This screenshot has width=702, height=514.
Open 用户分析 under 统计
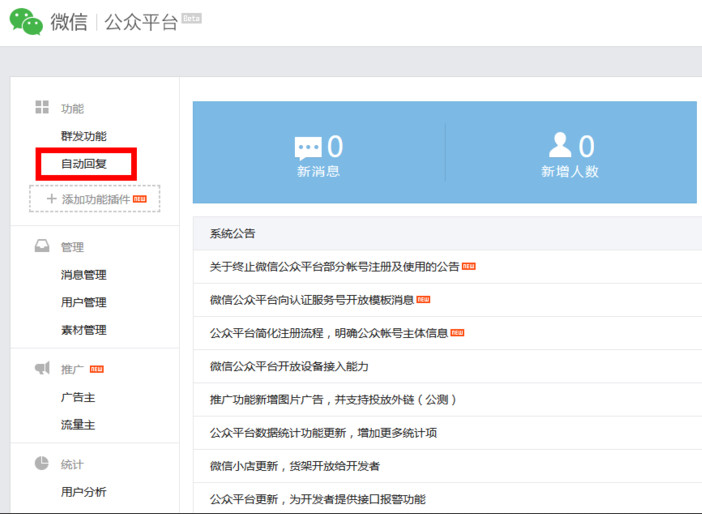[83, 492]
